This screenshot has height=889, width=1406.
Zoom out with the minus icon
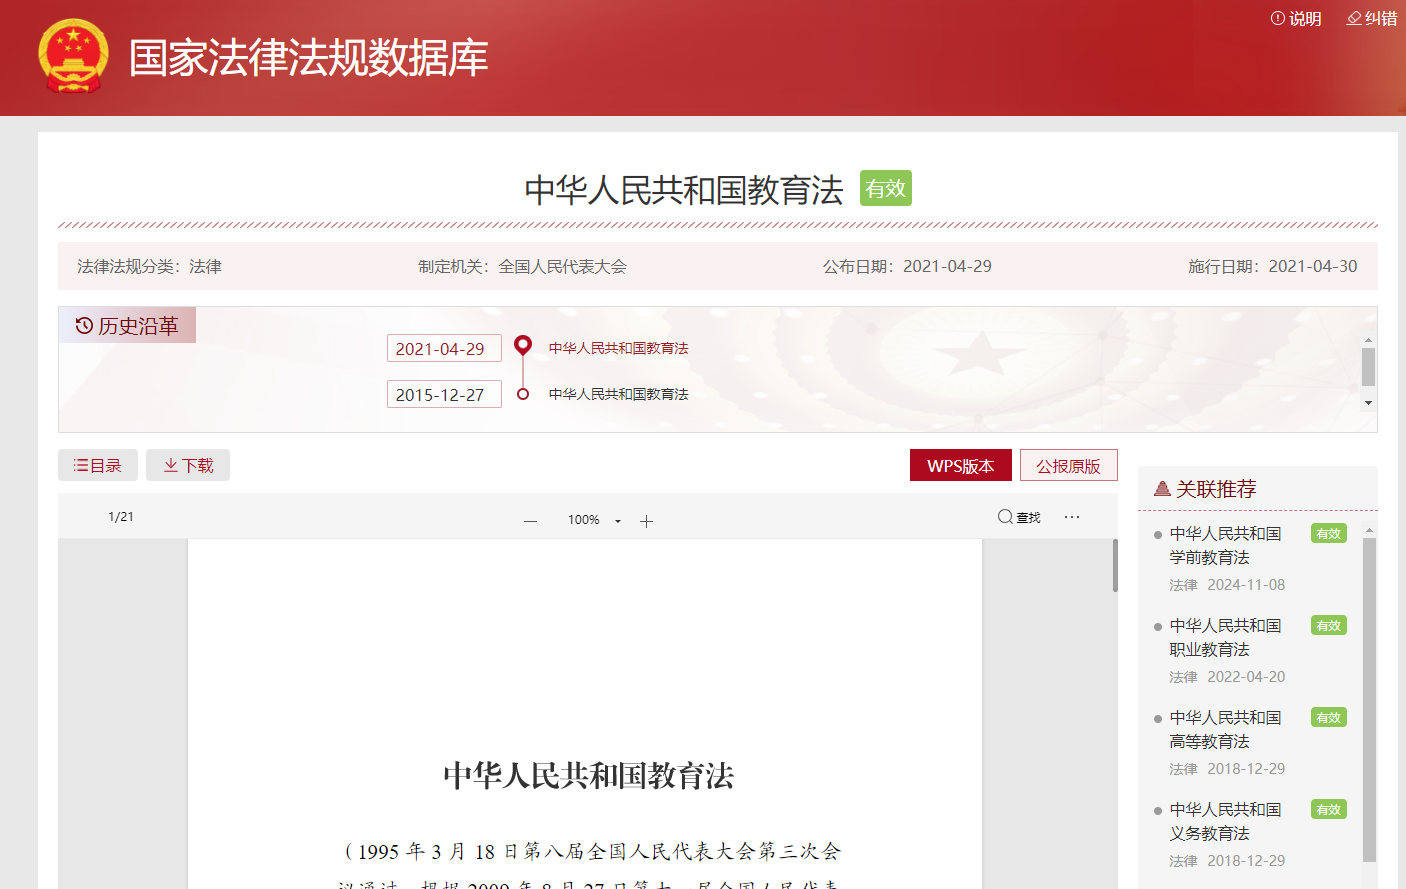530,521
